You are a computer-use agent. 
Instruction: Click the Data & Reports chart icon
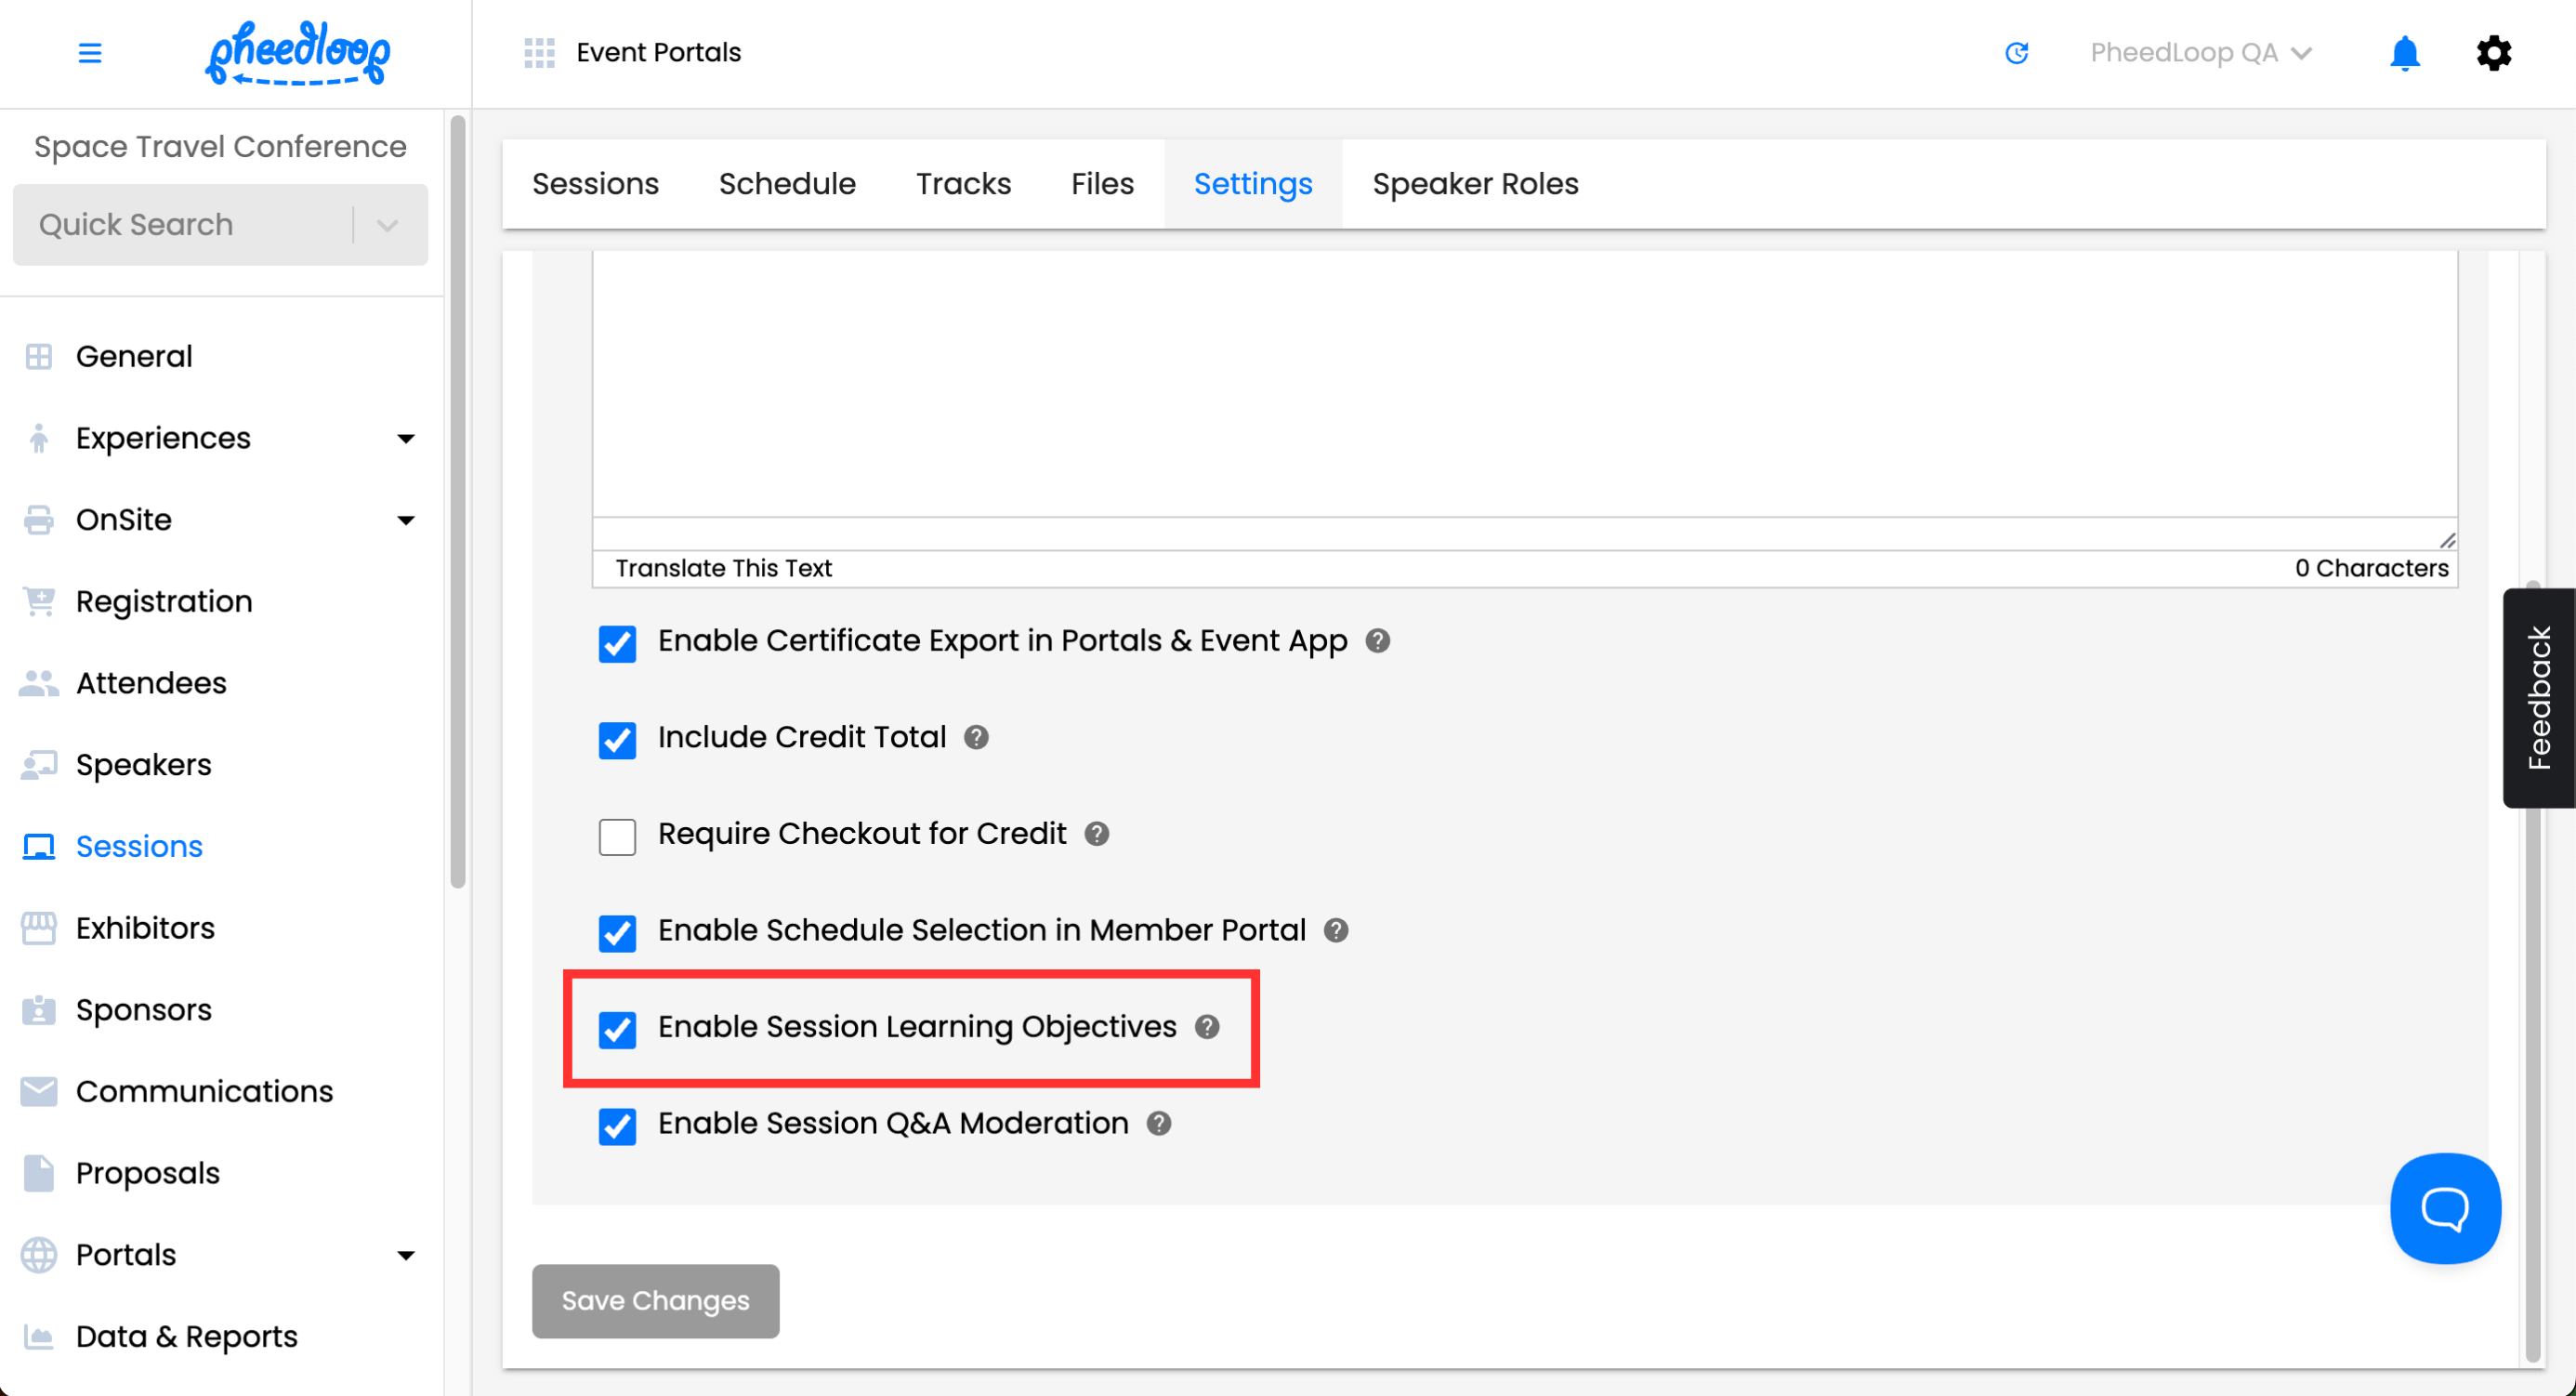[x=39, y=1337]
